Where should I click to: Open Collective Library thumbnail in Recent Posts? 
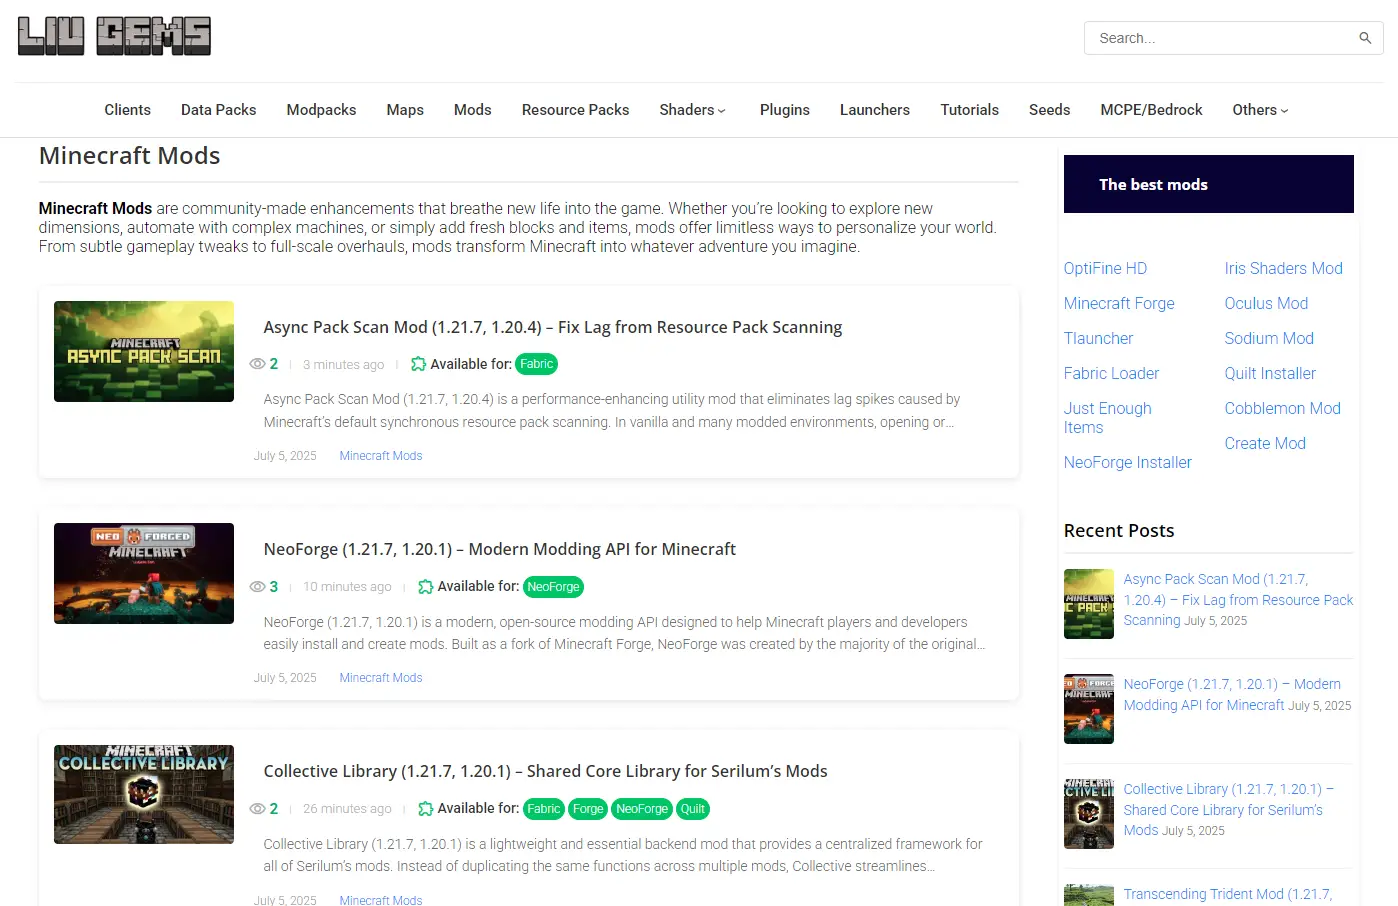1089,814
